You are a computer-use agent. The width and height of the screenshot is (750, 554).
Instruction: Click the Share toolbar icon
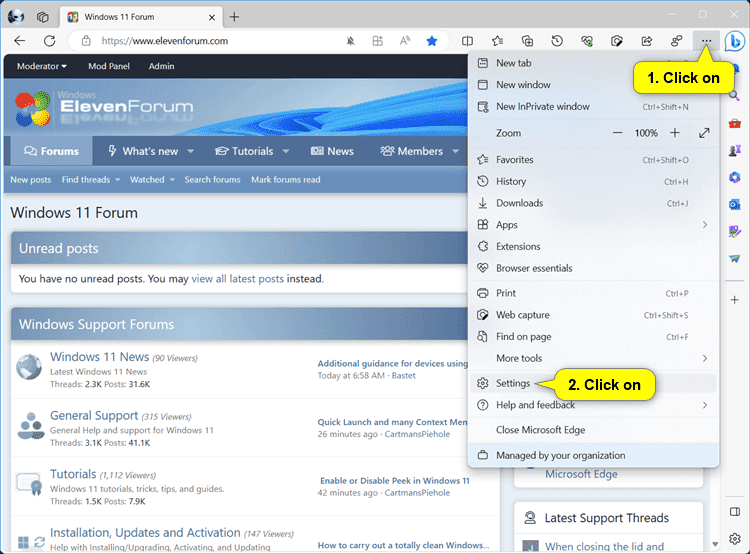pos(647,41)
